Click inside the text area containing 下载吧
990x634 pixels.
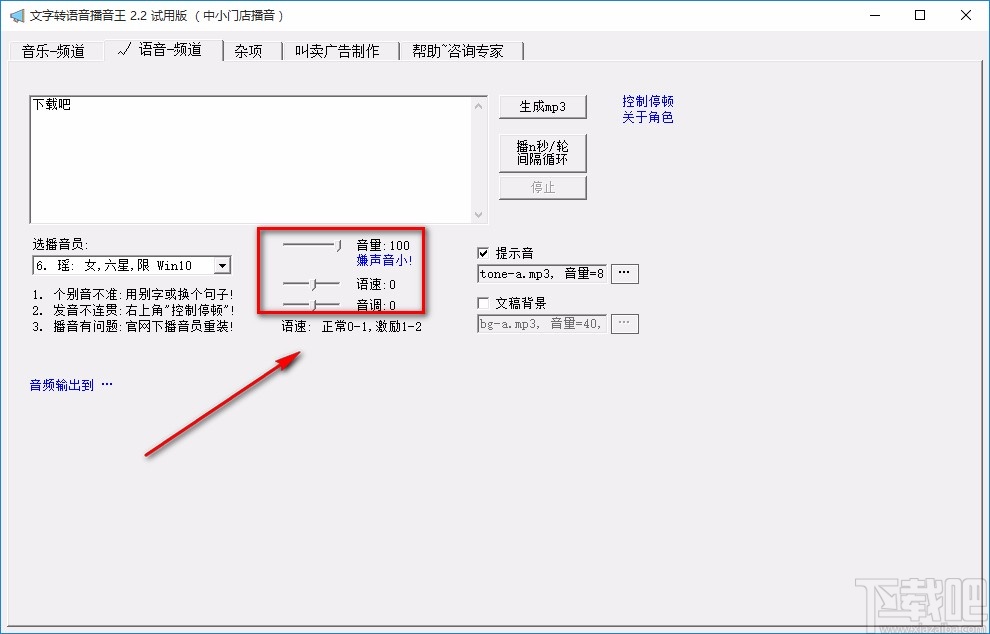pos(250,155)
